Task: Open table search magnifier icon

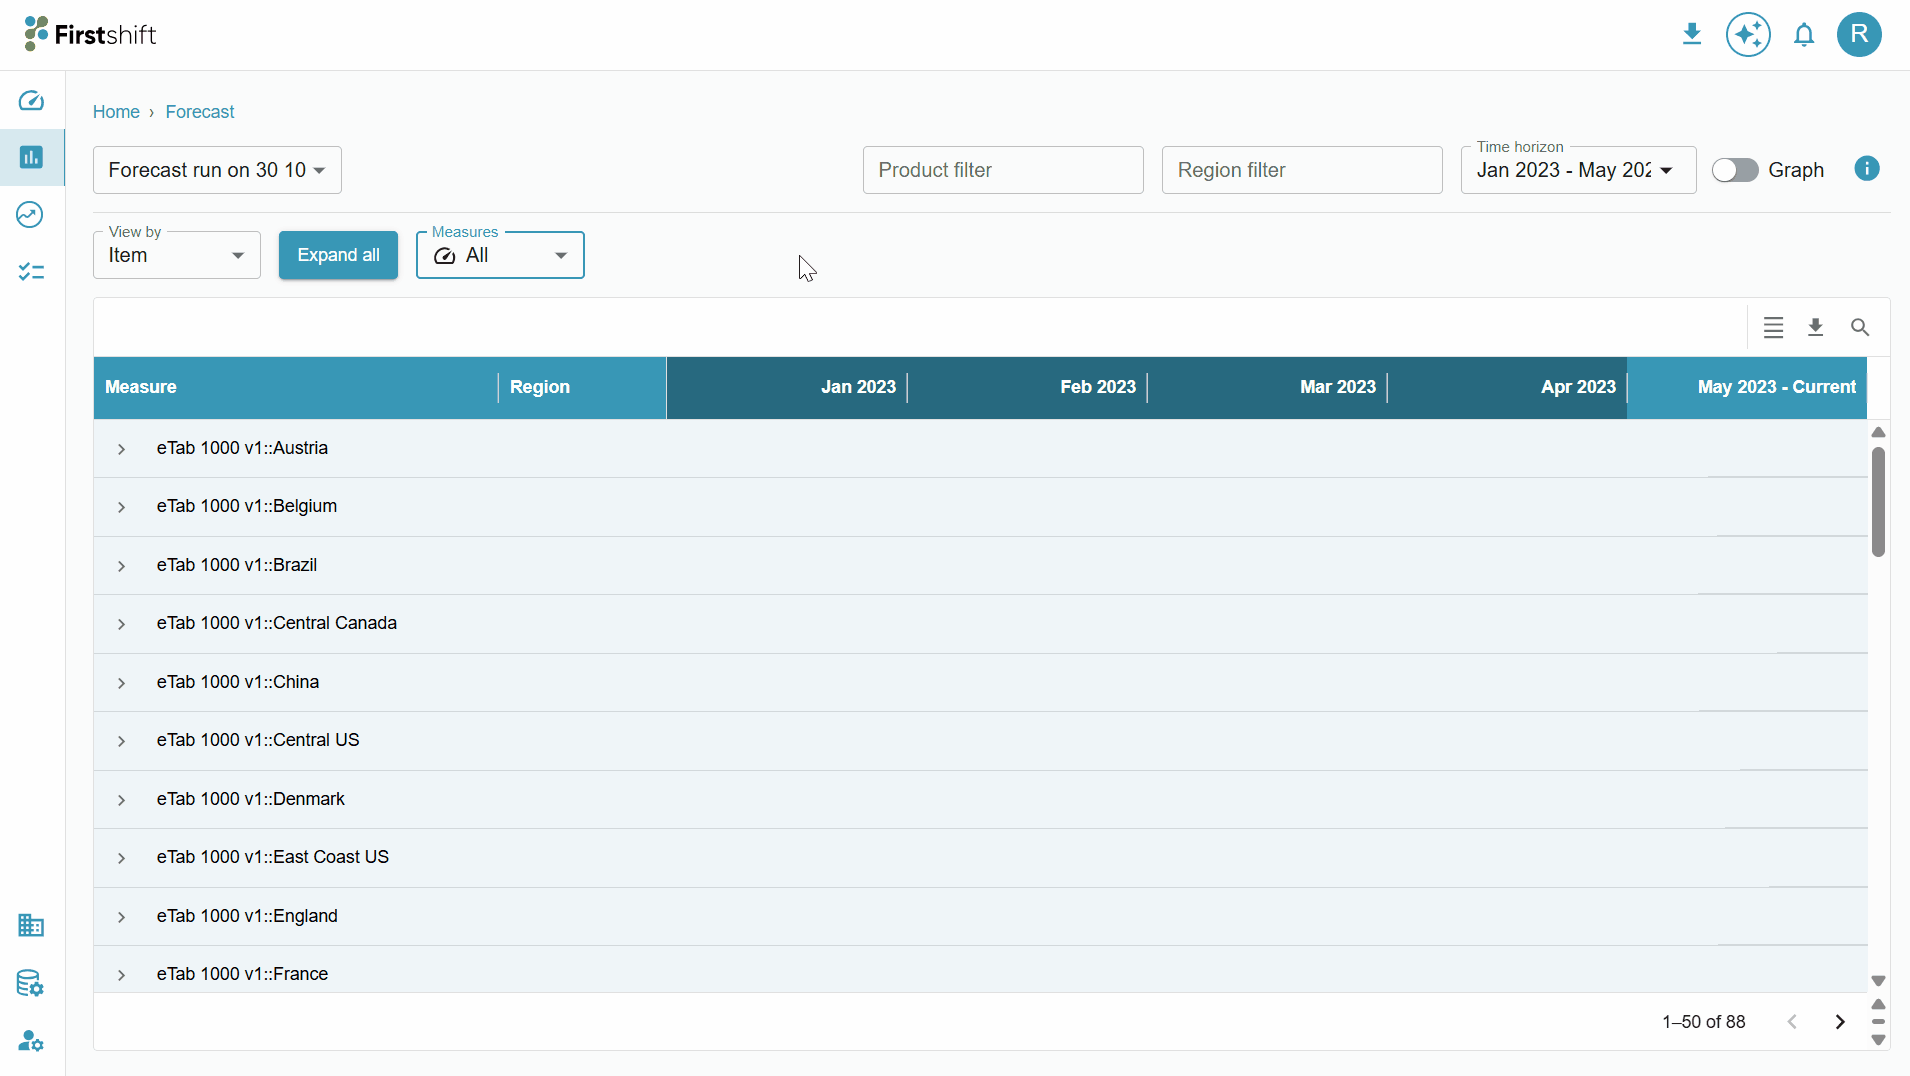Action: (1860, 327)
